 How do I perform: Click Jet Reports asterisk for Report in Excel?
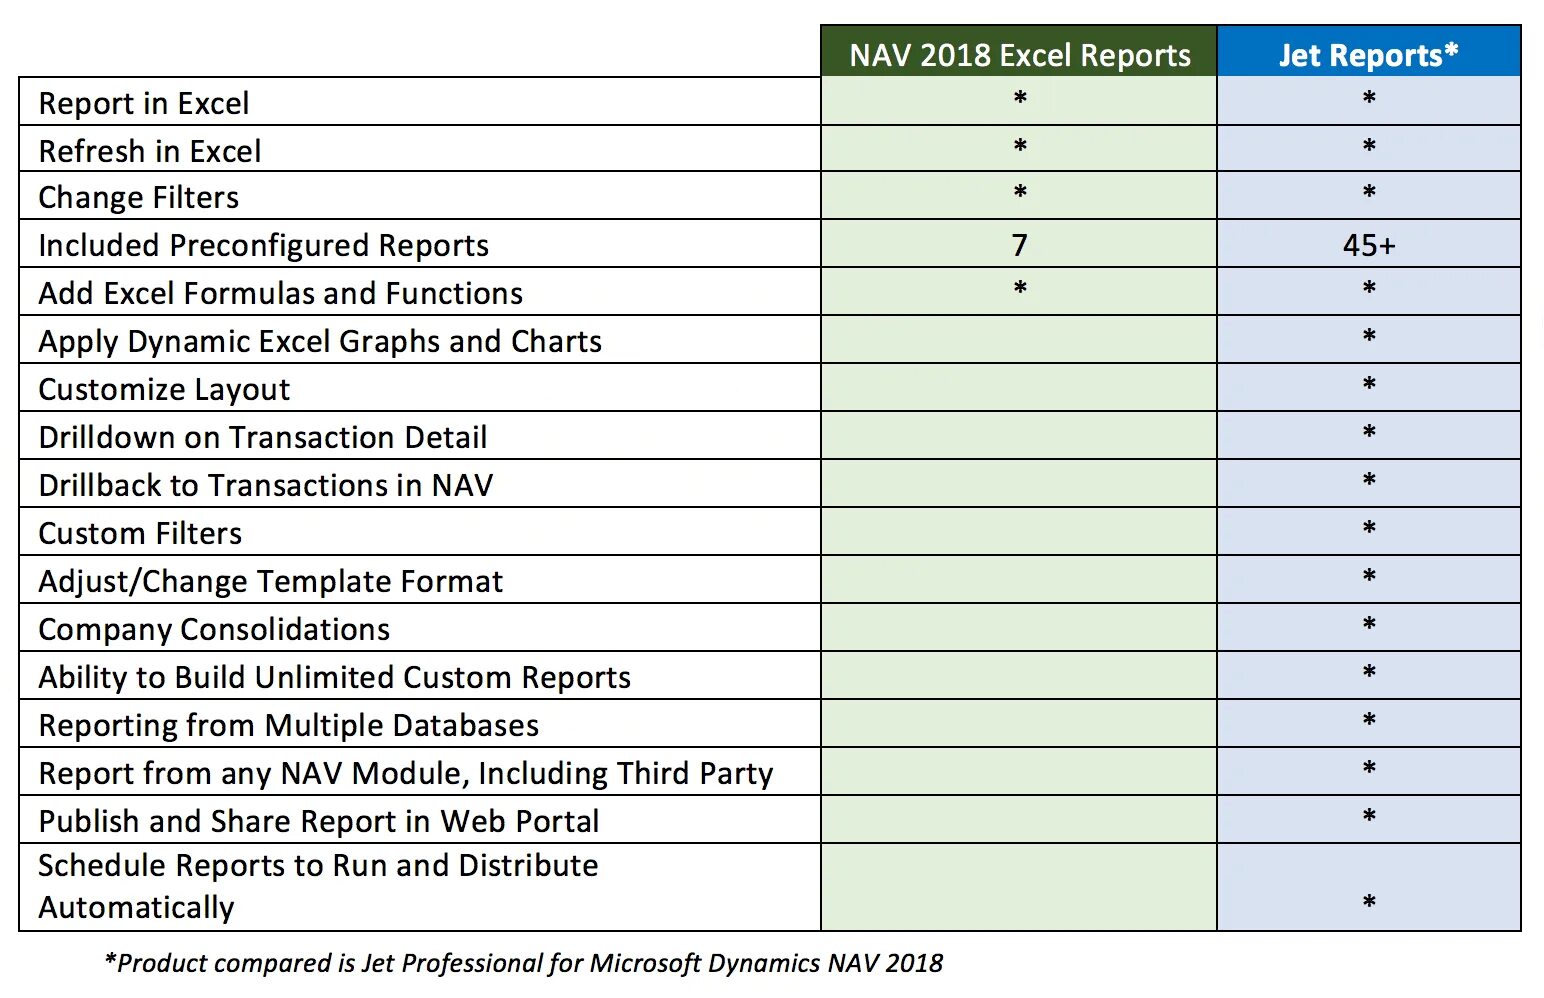[1369, 98]
